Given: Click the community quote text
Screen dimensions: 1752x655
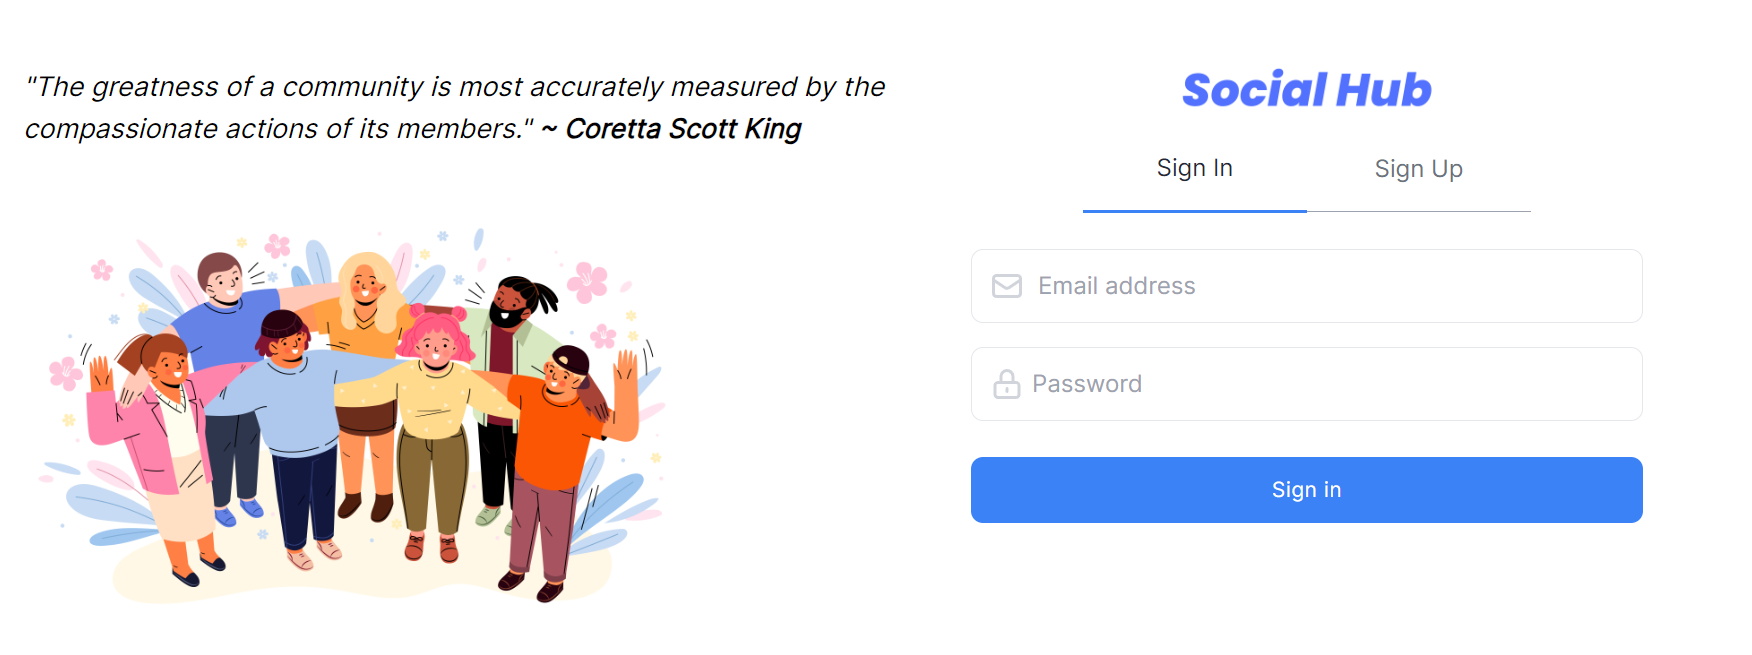Looking at the screenshot, I should coord(455,108).
